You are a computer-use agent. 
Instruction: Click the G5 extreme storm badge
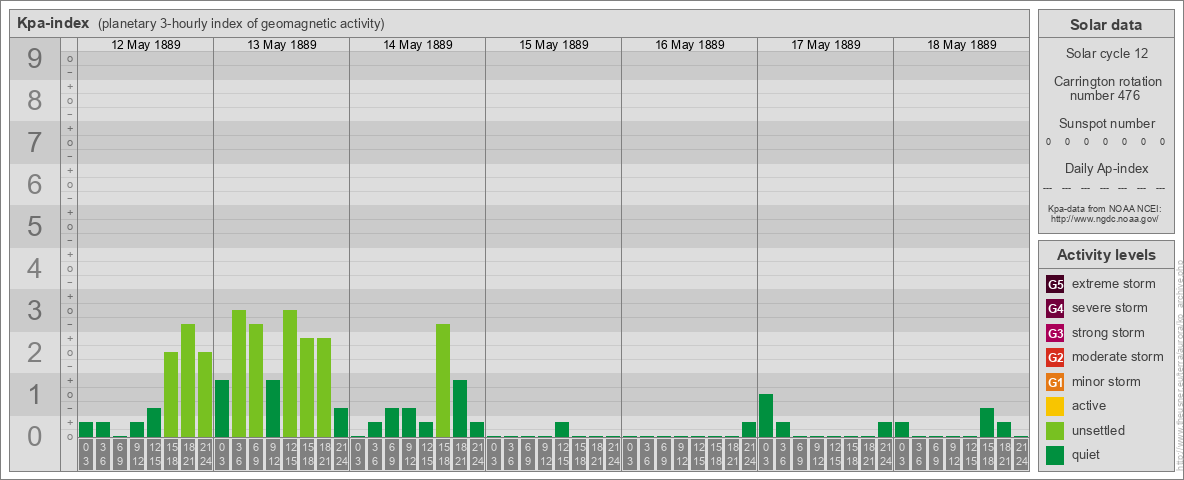[1055, 284]
